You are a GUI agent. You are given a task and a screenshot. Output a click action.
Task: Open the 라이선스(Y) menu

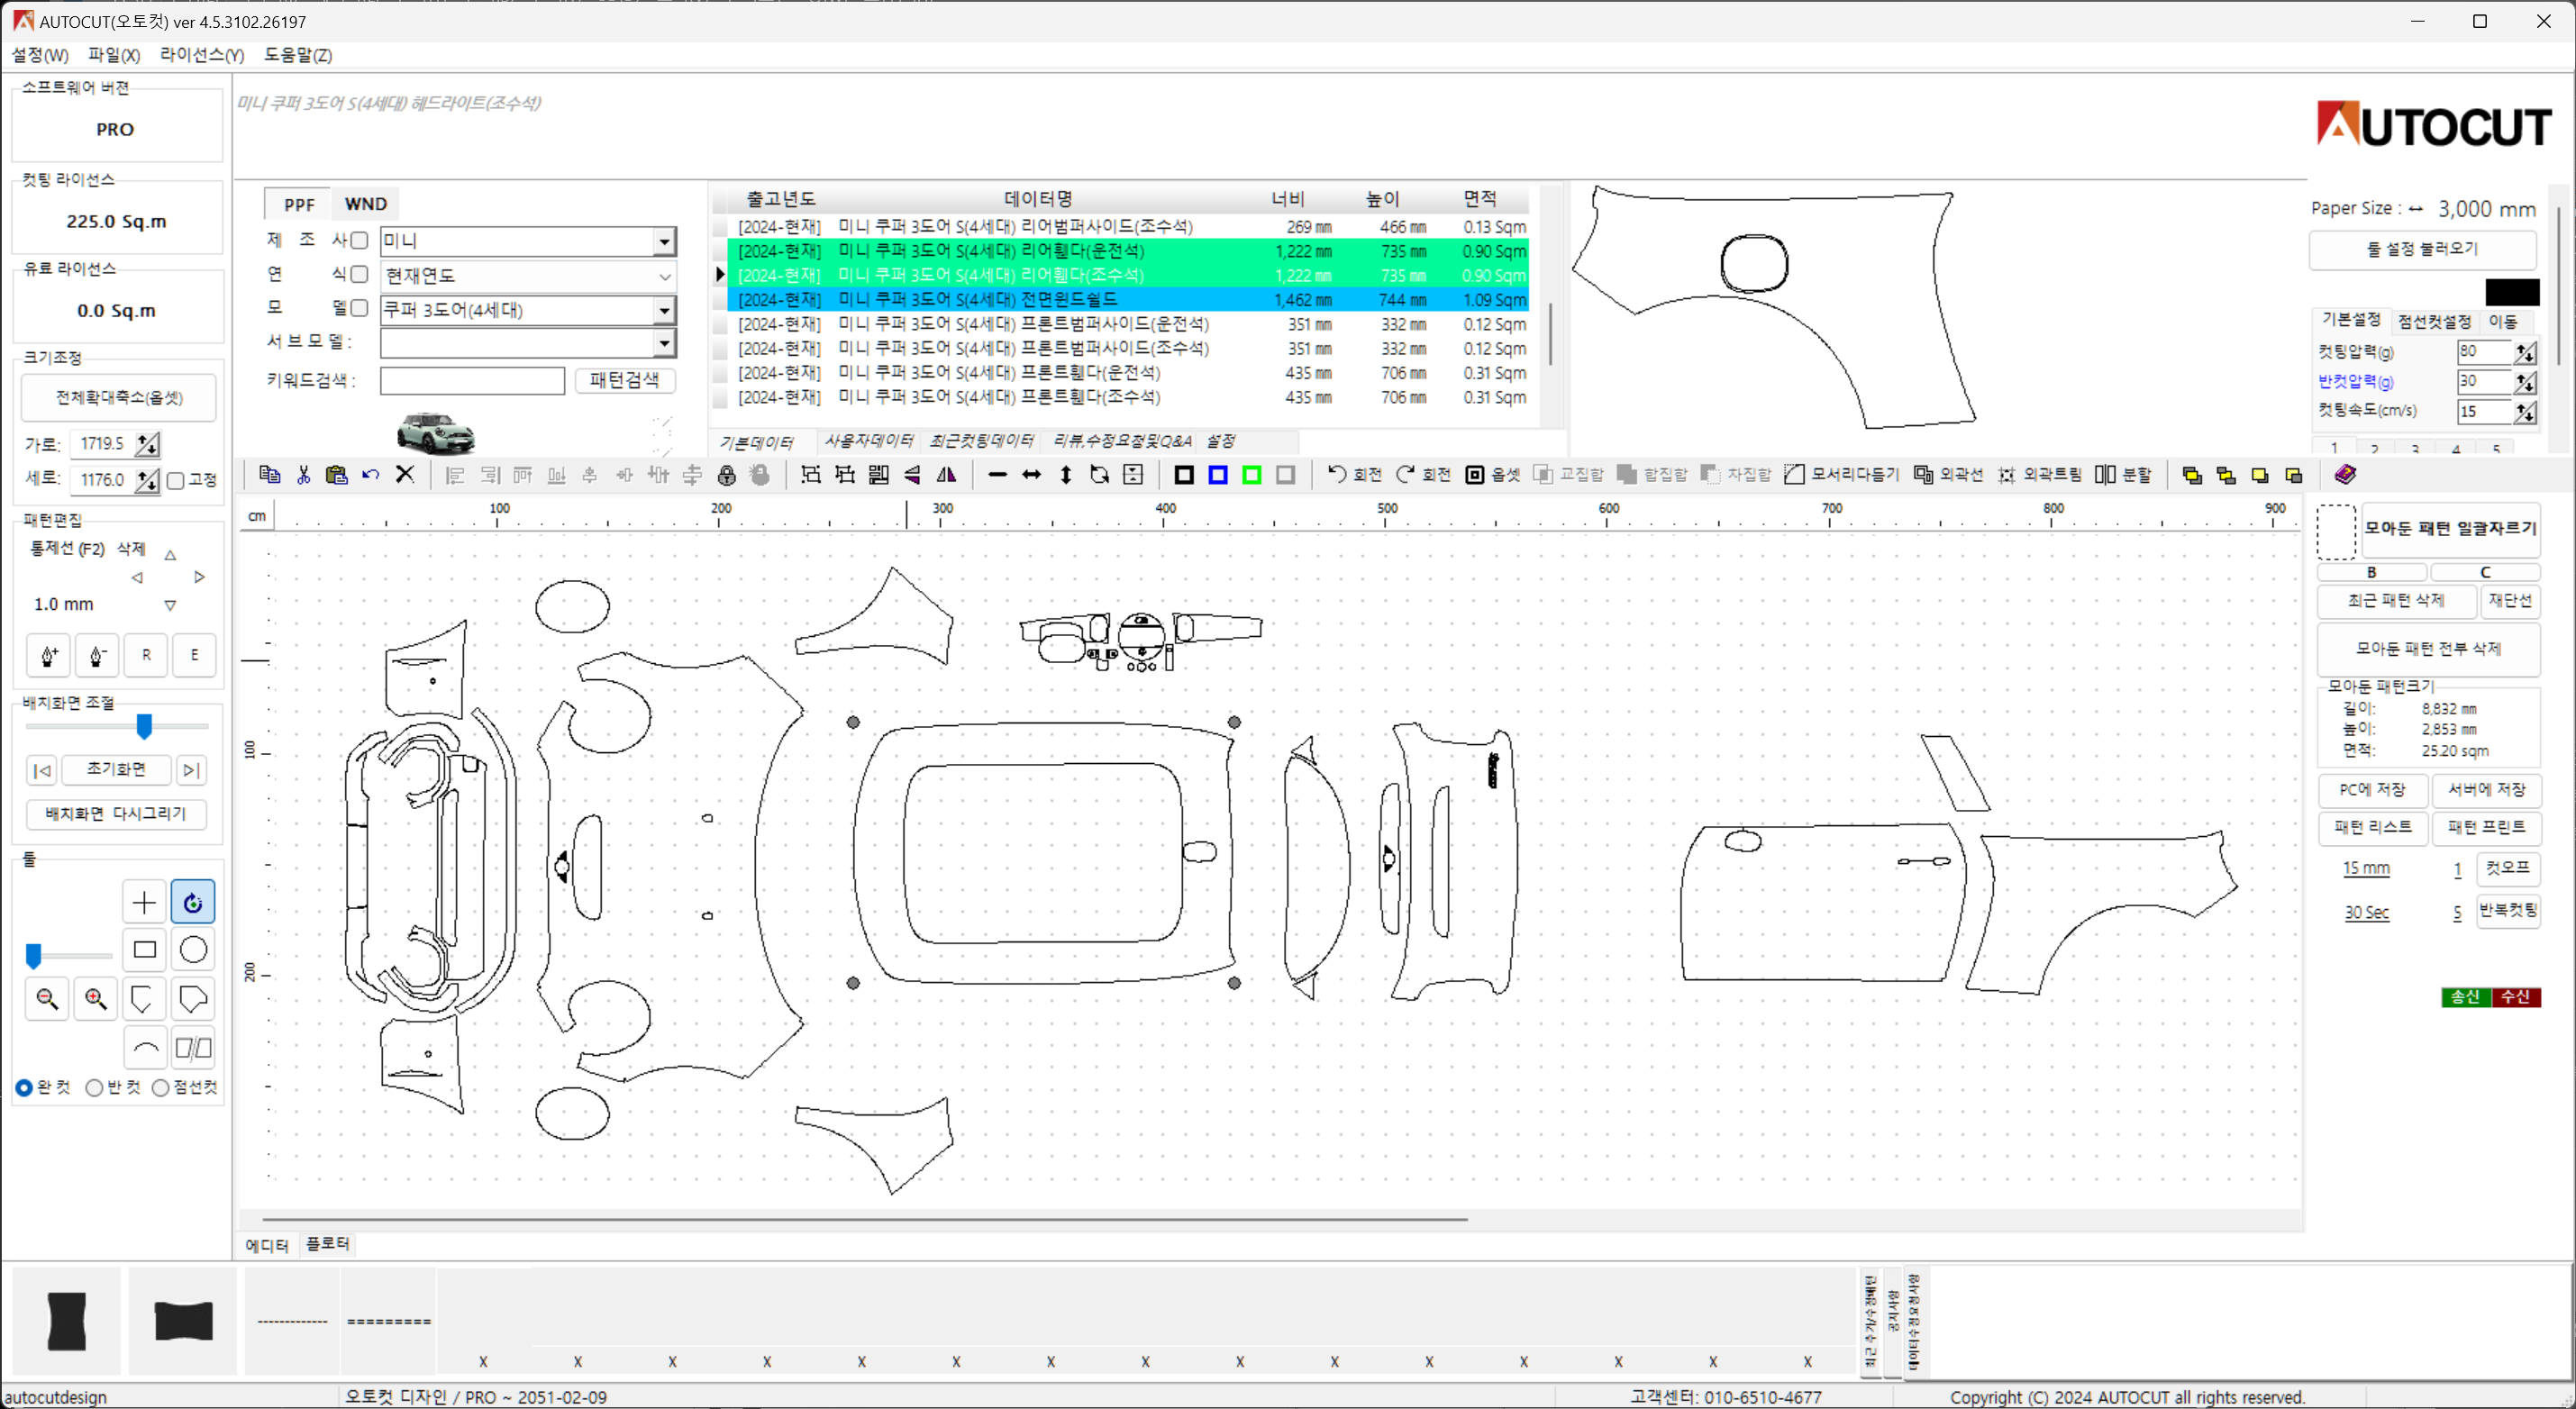pos(202,55)
